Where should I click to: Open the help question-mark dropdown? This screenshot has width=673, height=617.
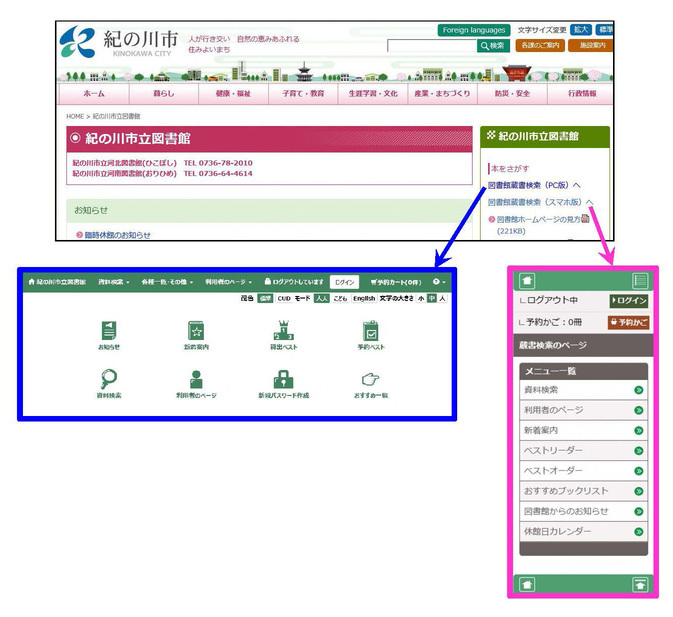click(439, 282)
